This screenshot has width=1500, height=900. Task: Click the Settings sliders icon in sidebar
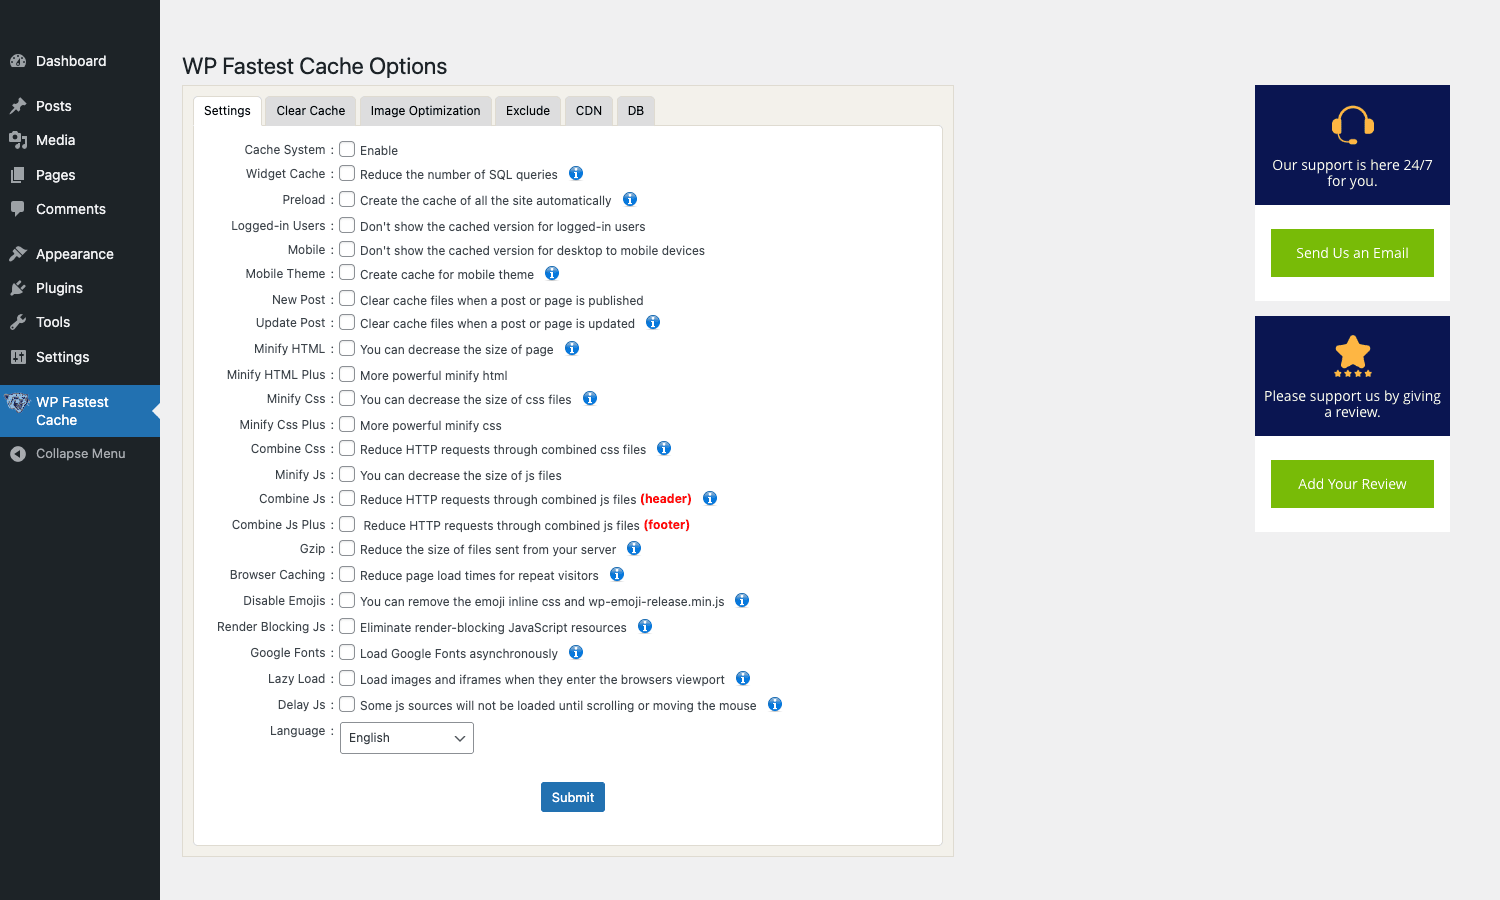[x=18, y=357]
